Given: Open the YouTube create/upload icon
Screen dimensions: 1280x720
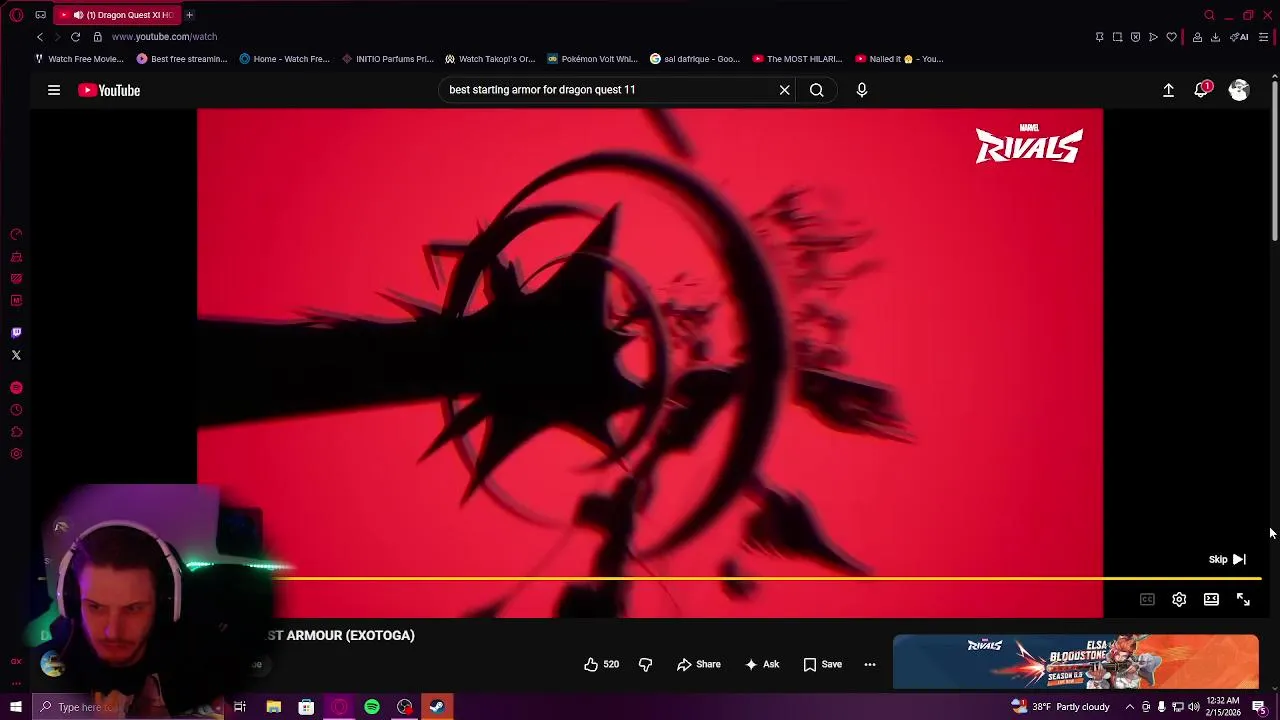Looking at the screenshot, I should coord(1168,90).
